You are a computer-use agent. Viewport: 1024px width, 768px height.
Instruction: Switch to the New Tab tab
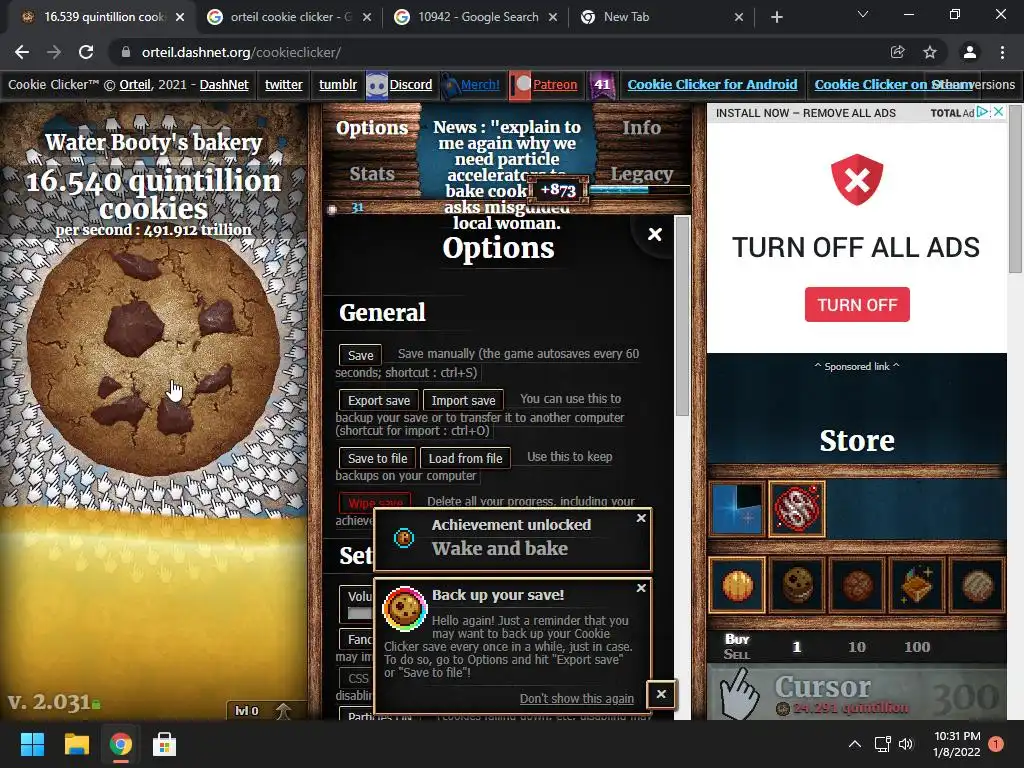click(663, 17)
